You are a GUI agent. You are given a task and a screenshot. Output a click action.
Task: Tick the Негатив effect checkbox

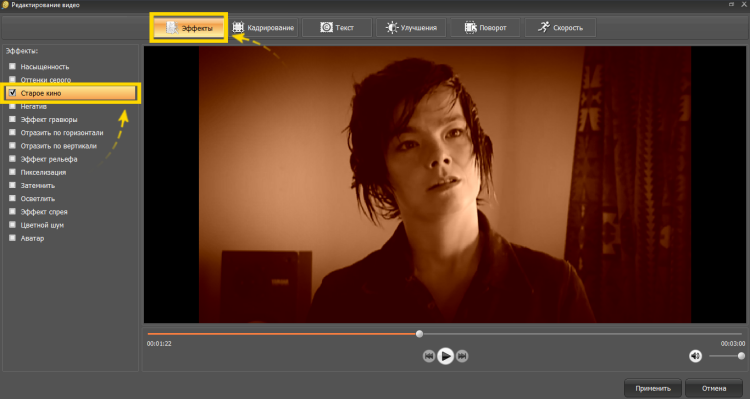pyautogui.click(x=12, y=106)
